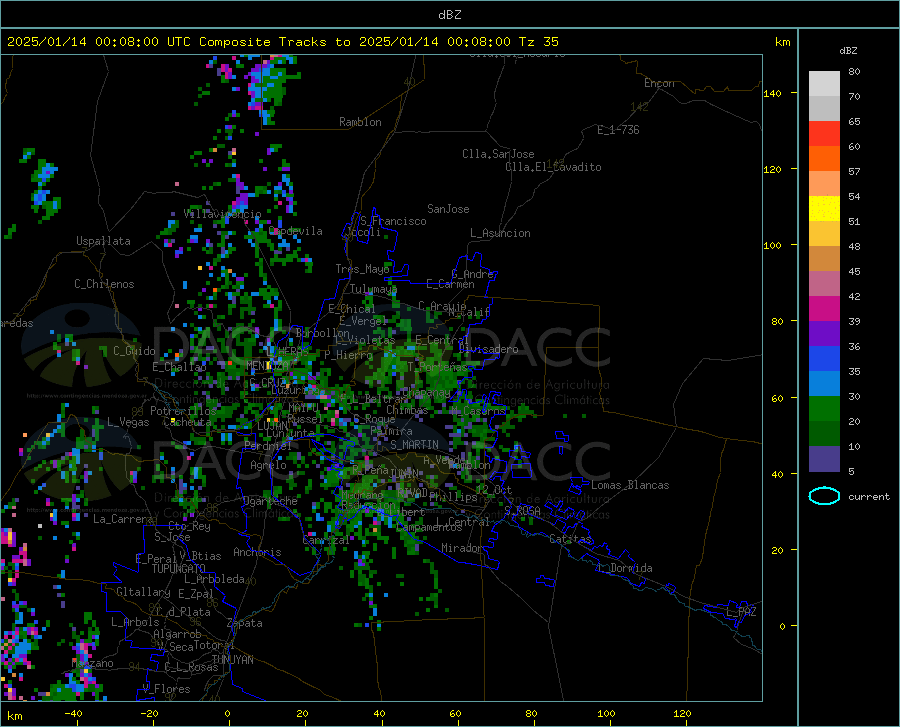Select the 'current' legend label text

869,496
